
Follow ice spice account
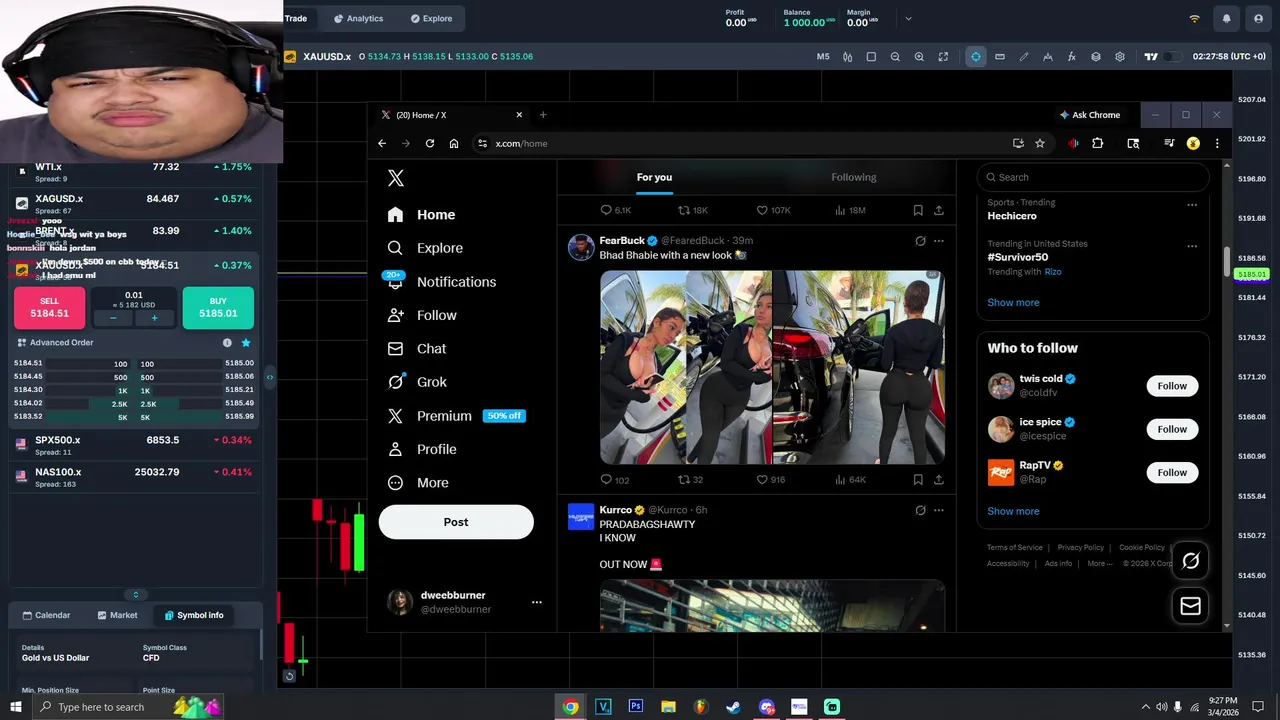coord(1172,429)
